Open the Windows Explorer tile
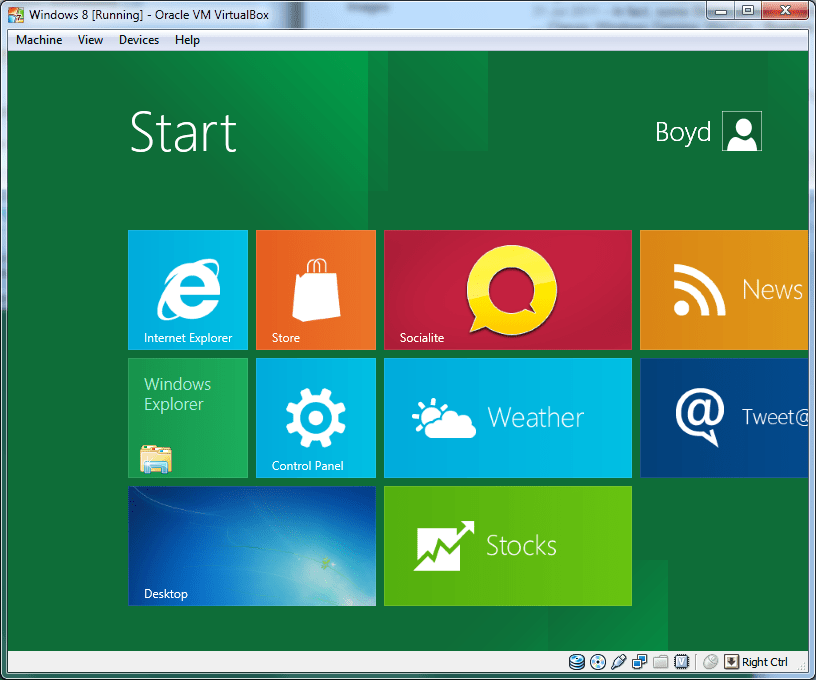The height and width of the screenshot is (680, 816). pos(188,418)
